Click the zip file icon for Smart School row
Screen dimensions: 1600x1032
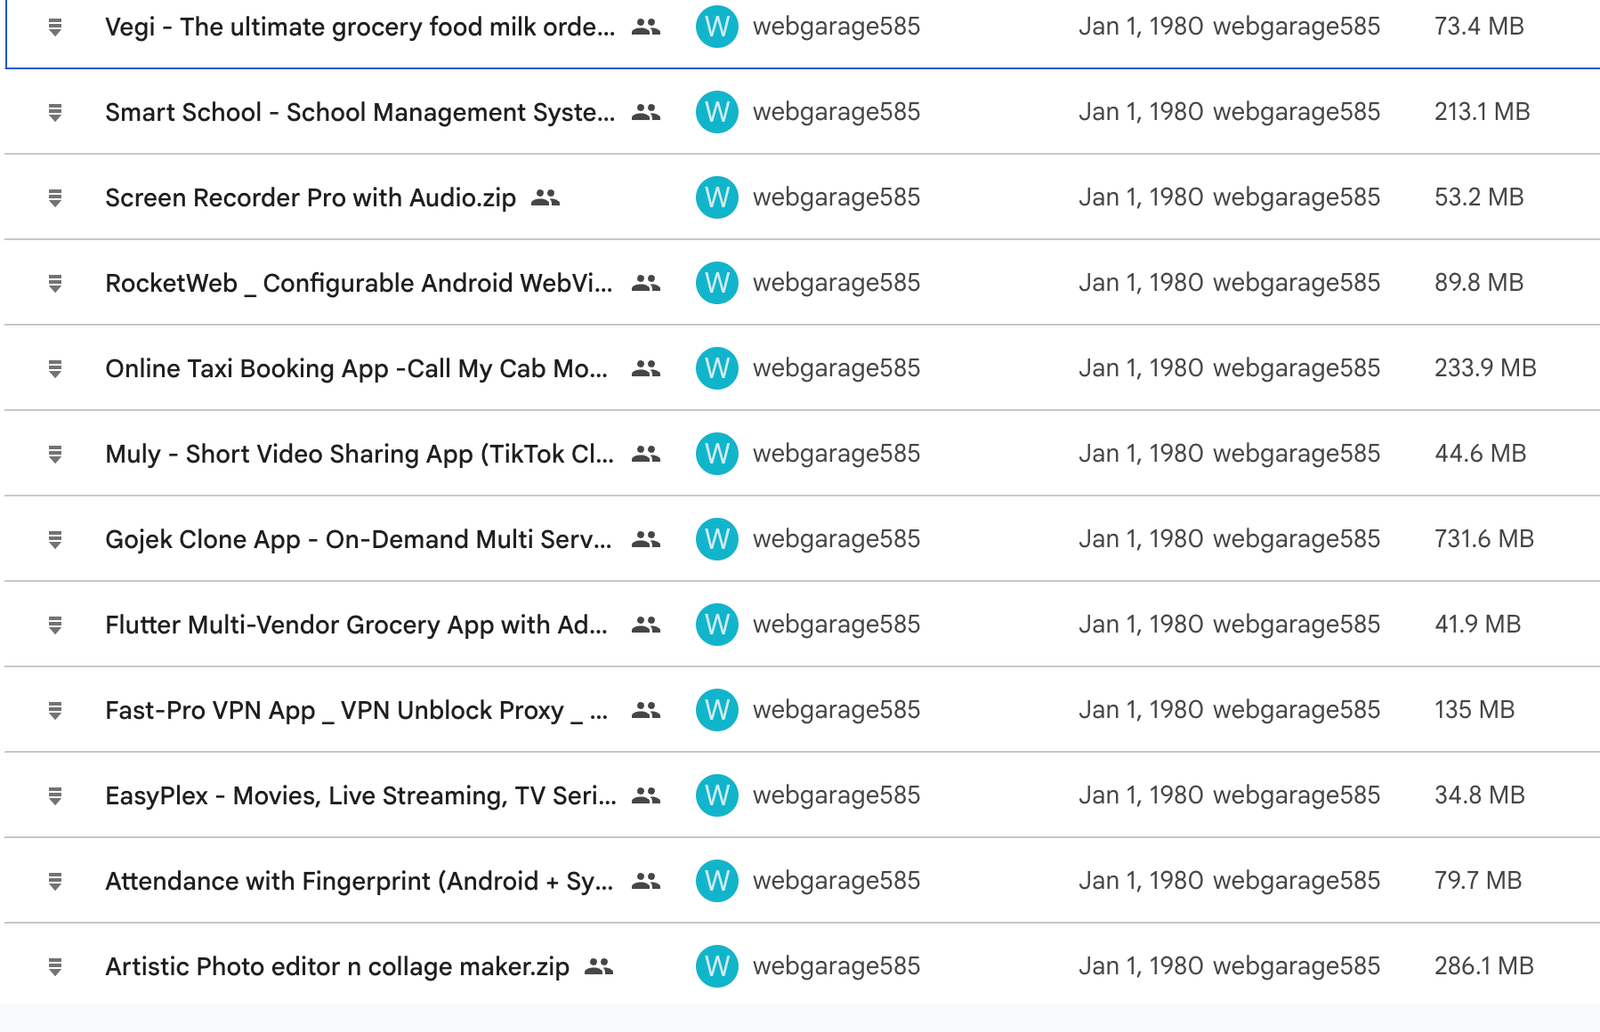click(x=55, y=112)
